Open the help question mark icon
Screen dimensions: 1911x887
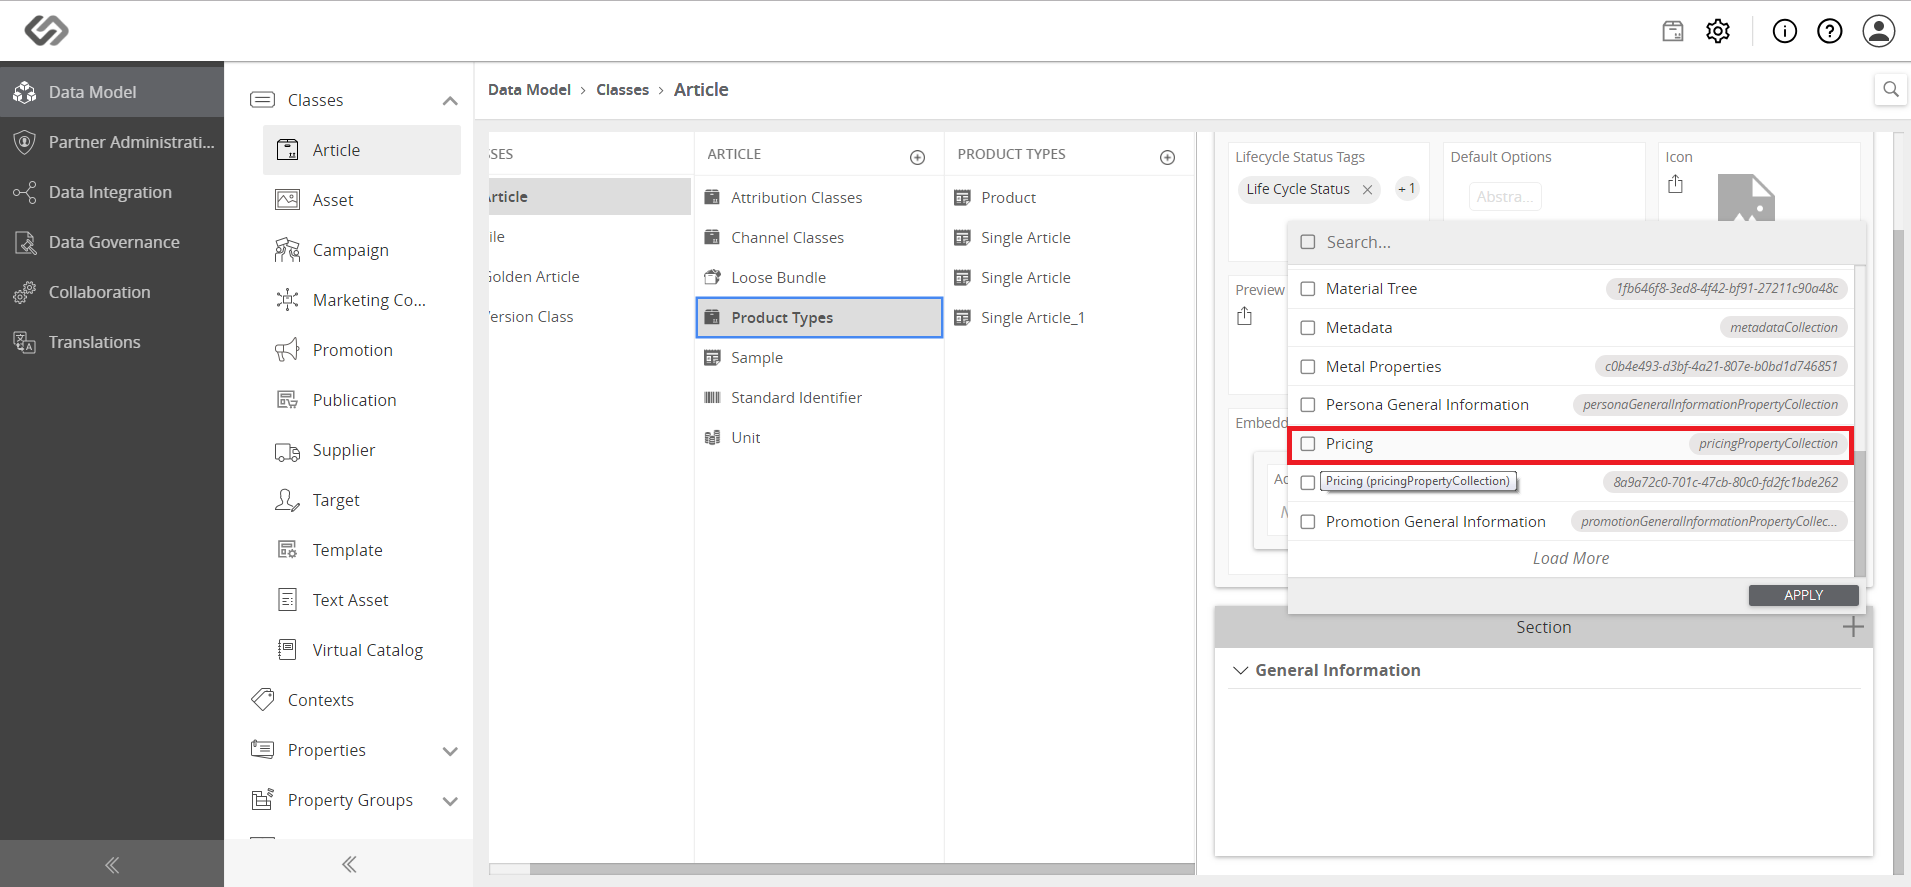click(x=1830, y=31)
